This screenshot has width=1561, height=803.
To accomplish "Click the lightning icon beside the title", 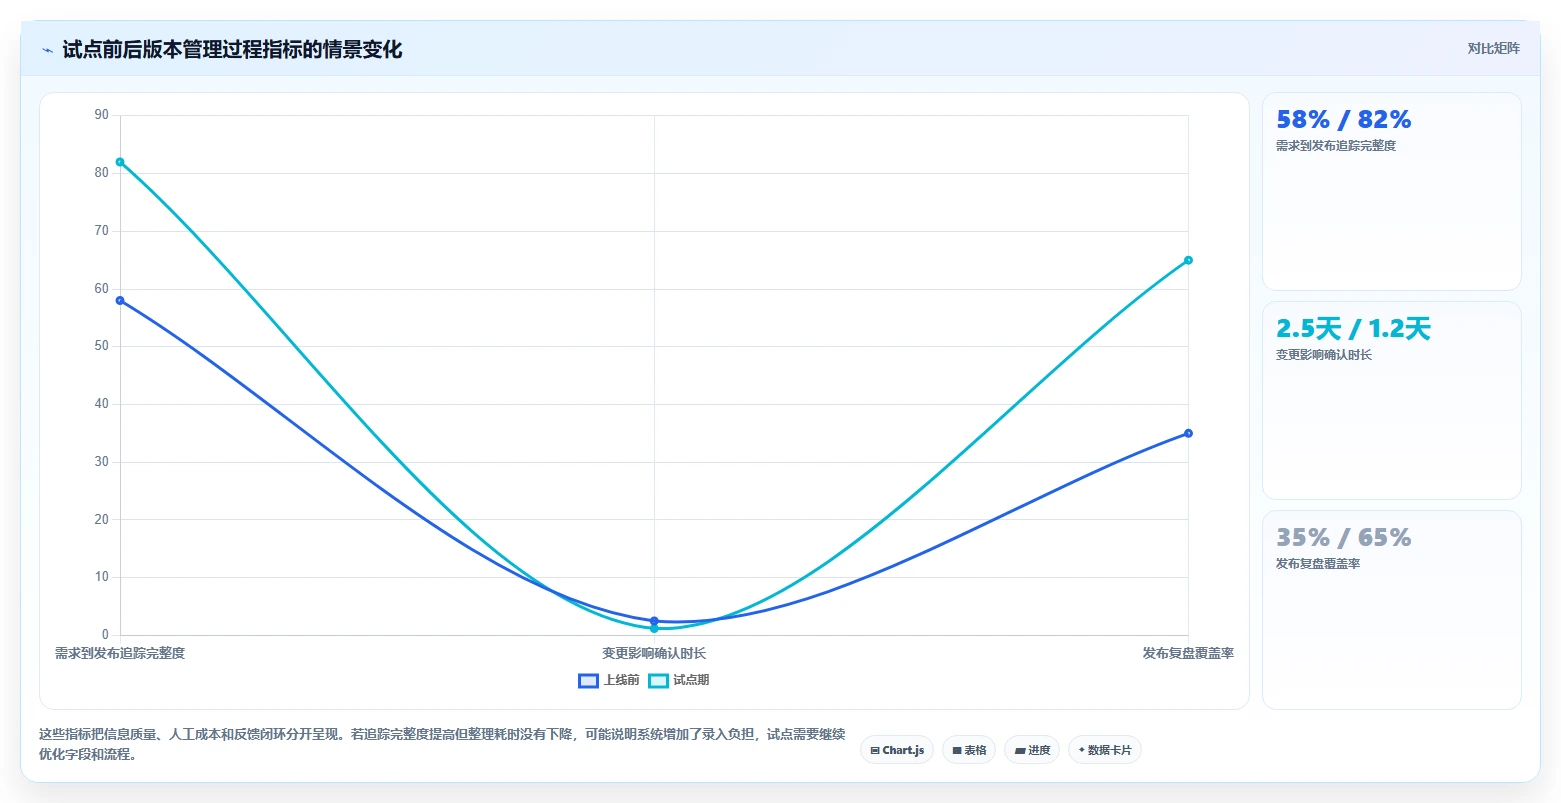I will [x=47, y=50].
